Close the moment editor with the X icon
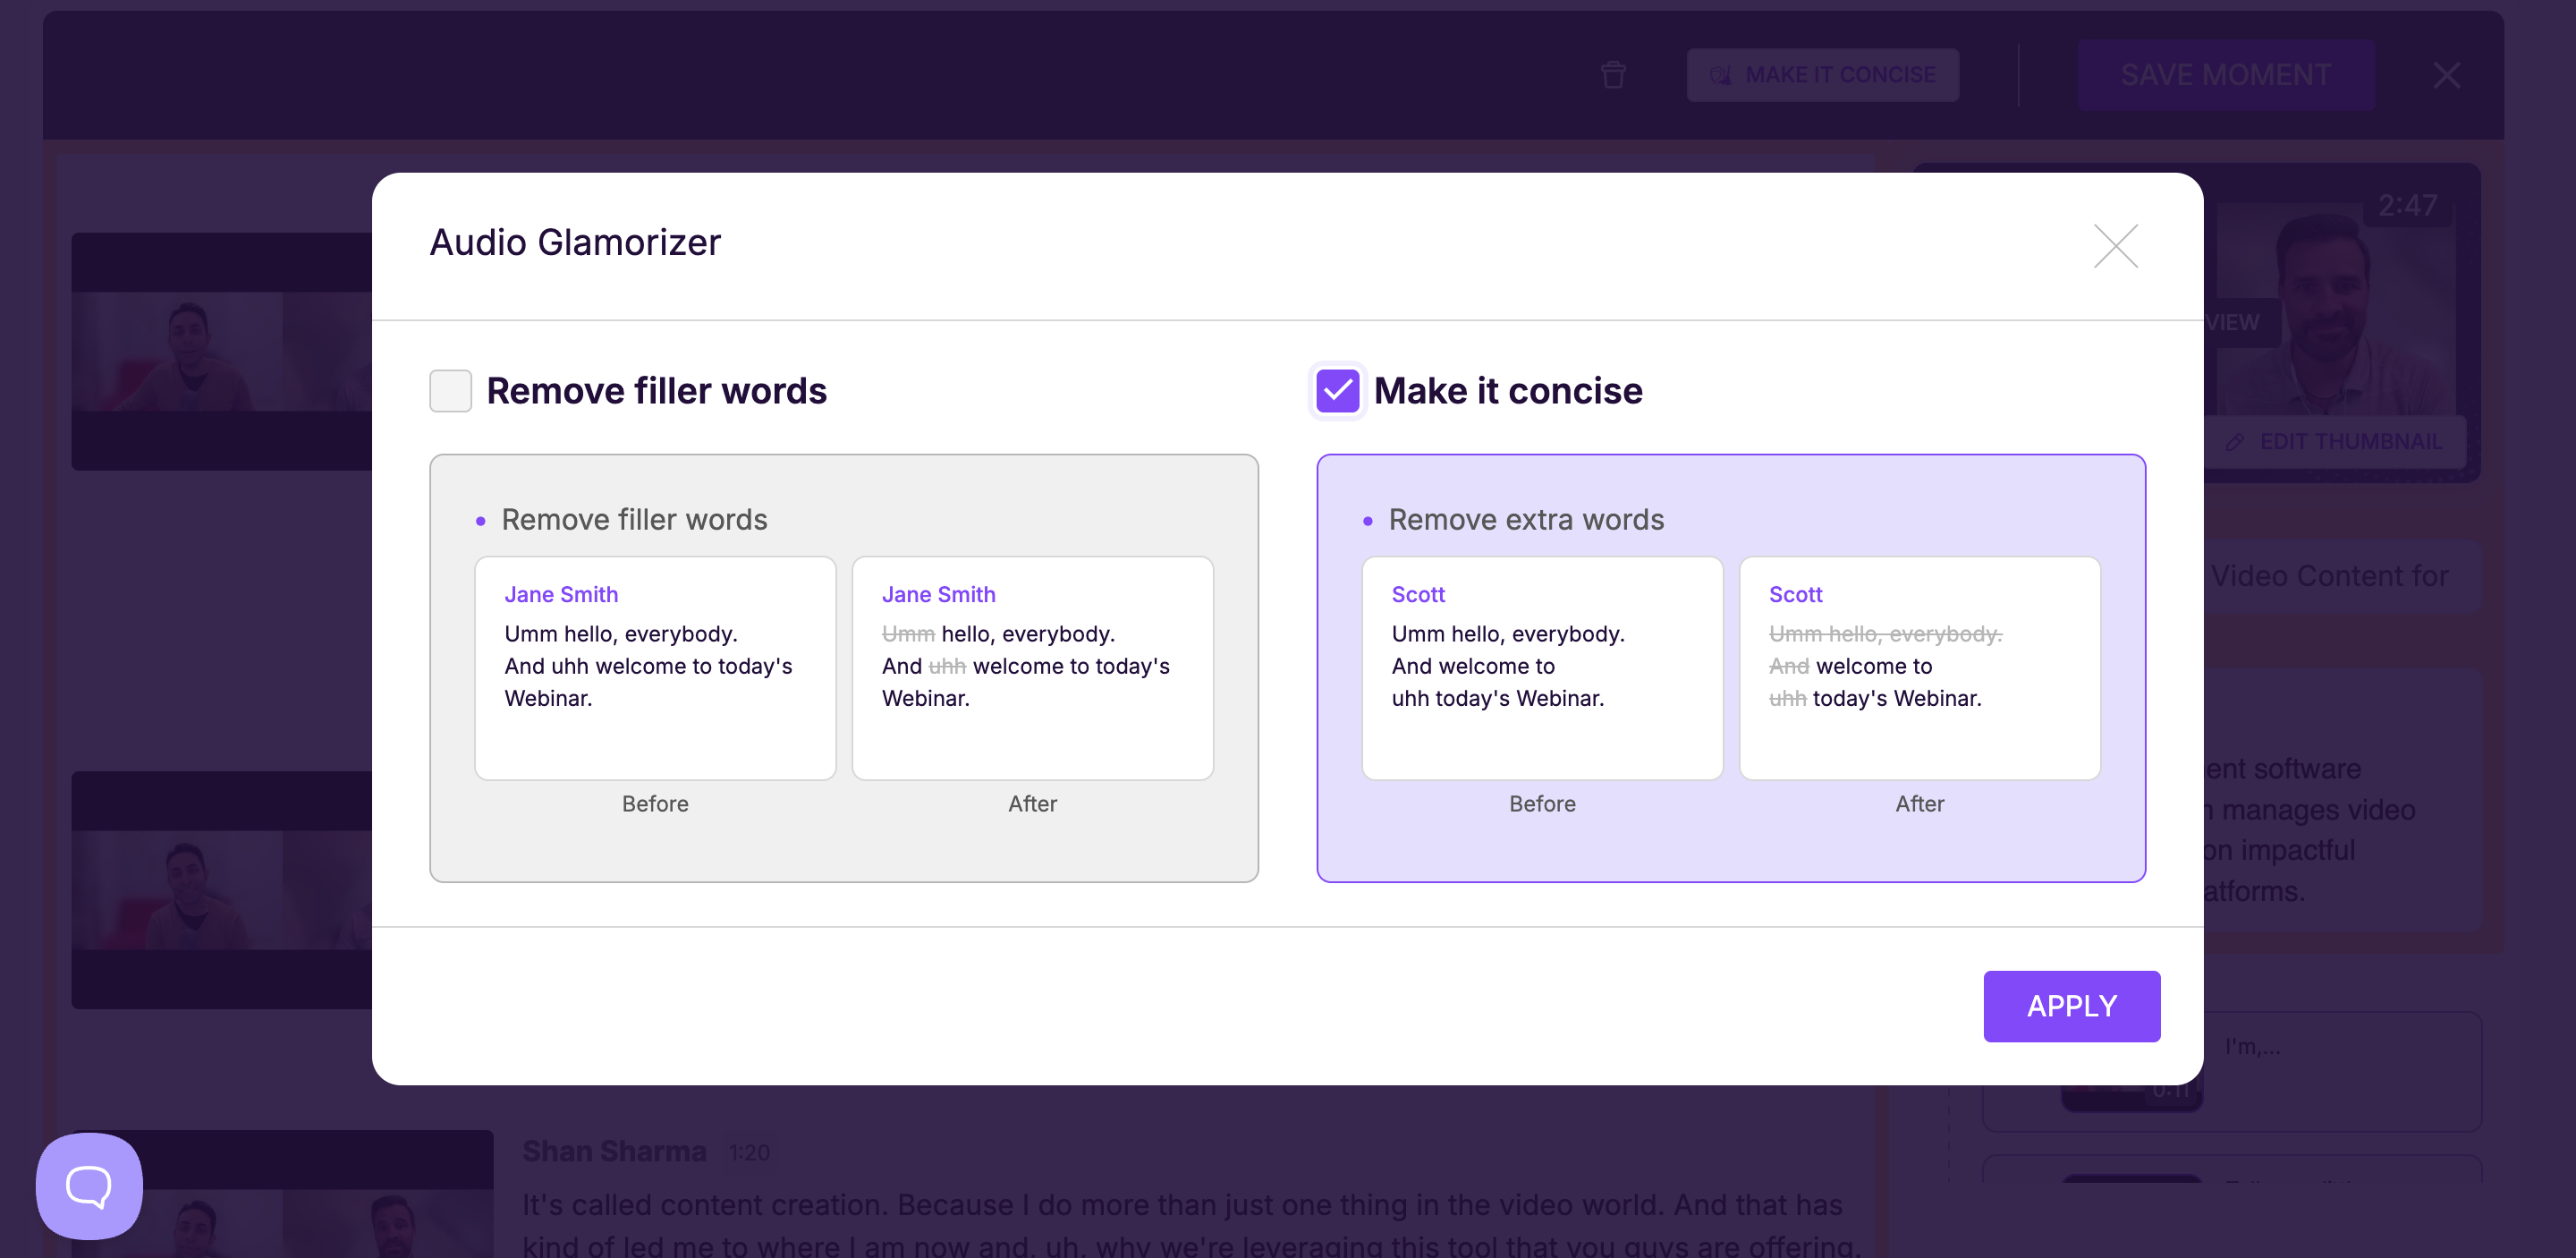 tap(2446, 75)
